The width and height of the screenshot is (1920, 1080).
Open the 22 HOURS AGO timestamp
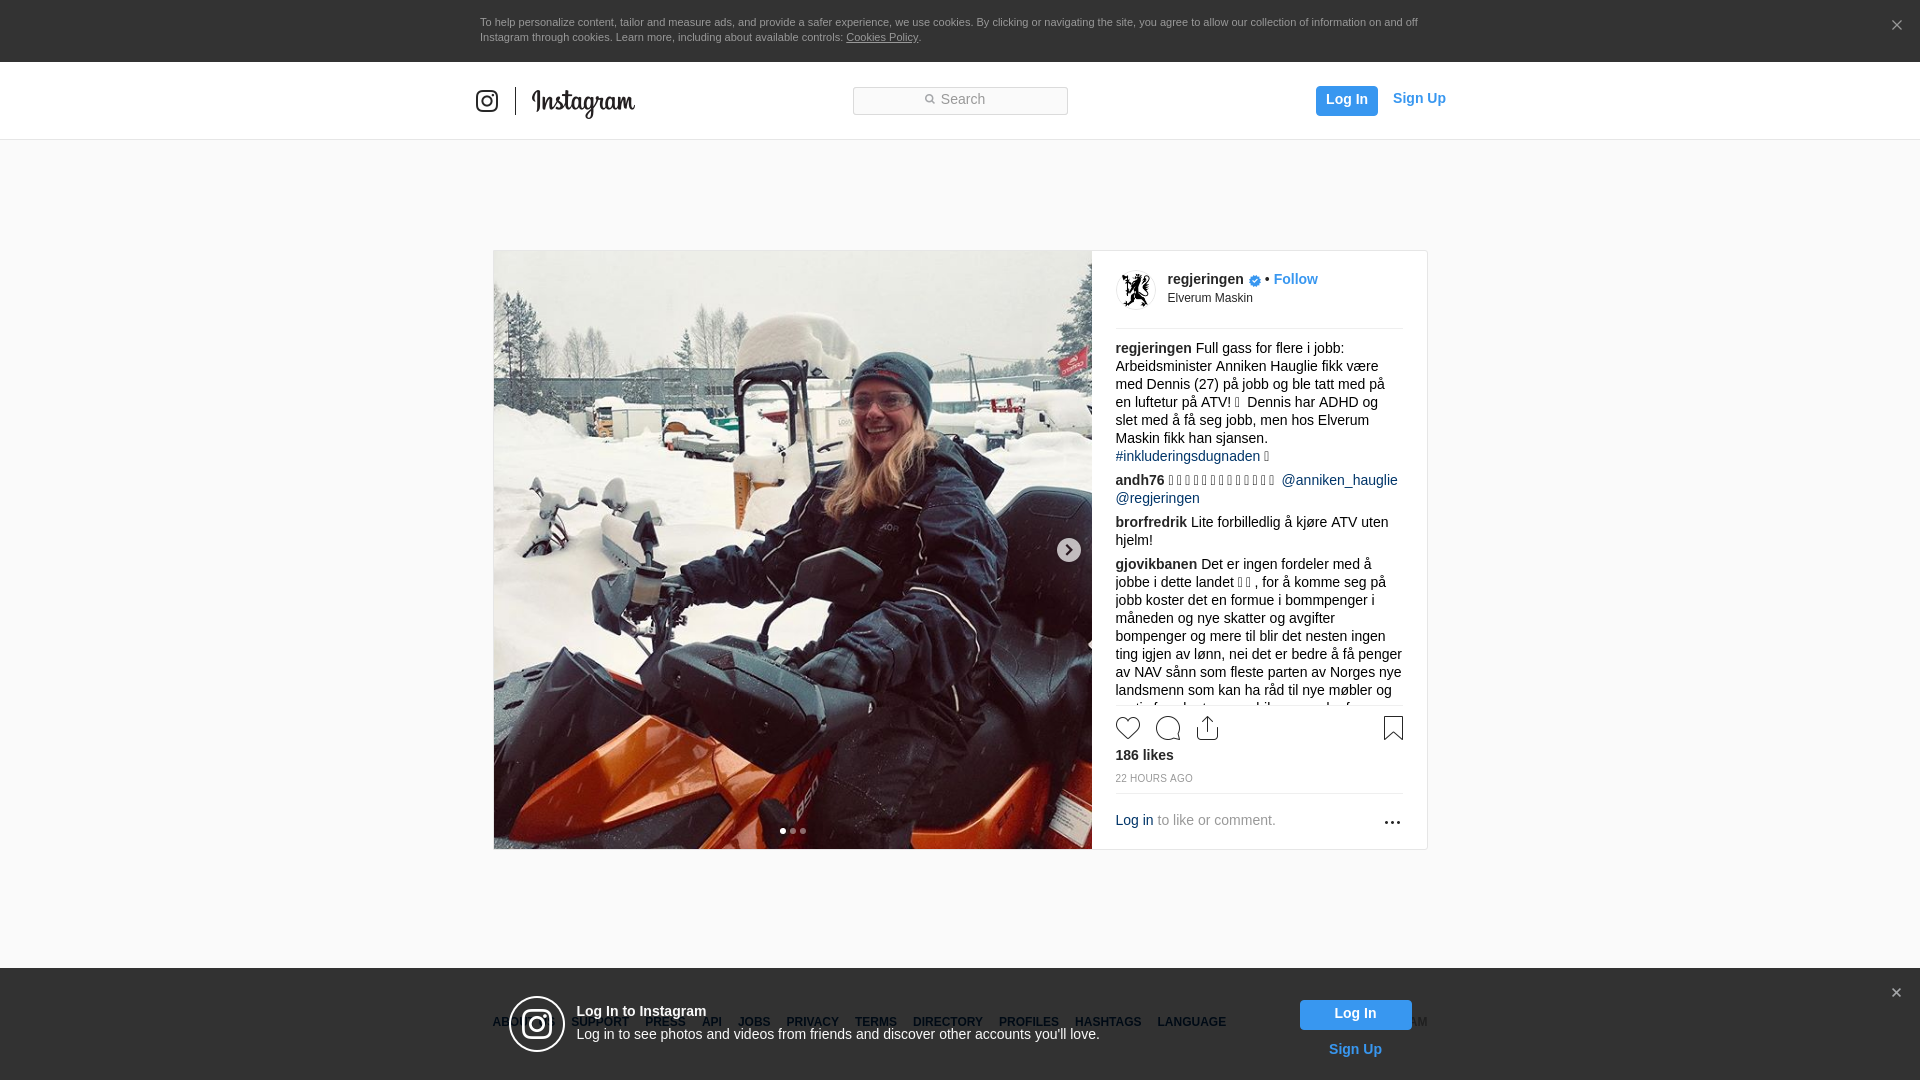pyautogui.click(x=1153, y=779)
